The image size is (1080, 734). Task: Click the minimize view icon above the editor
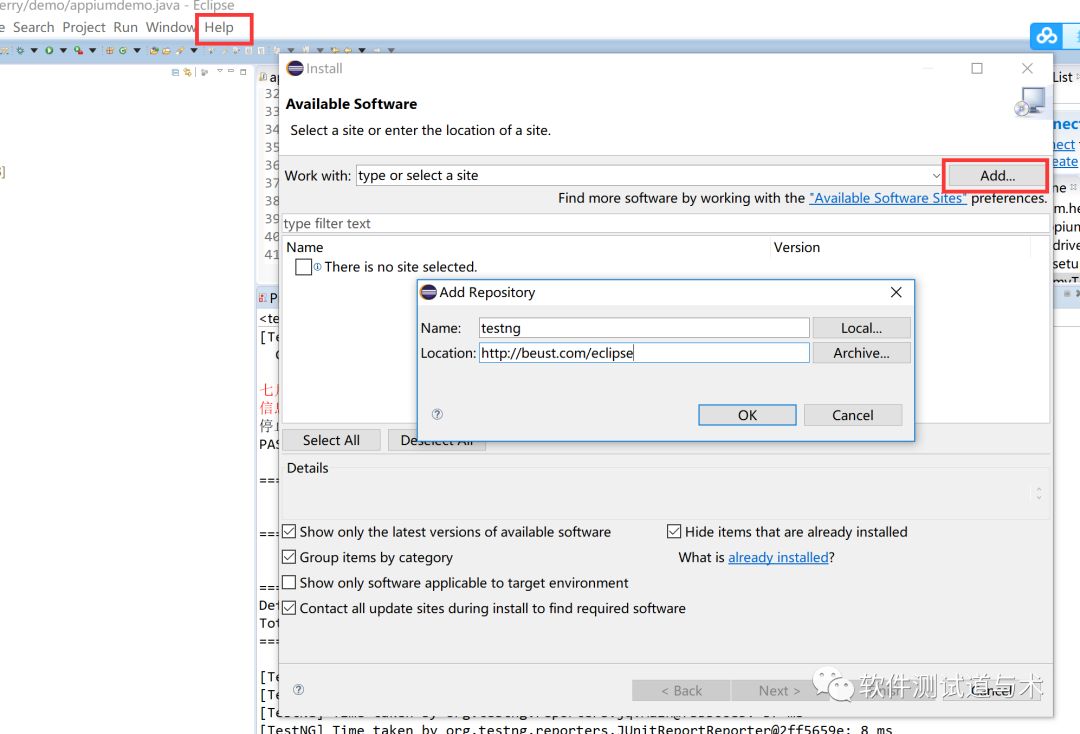click(x=233, y=72)
